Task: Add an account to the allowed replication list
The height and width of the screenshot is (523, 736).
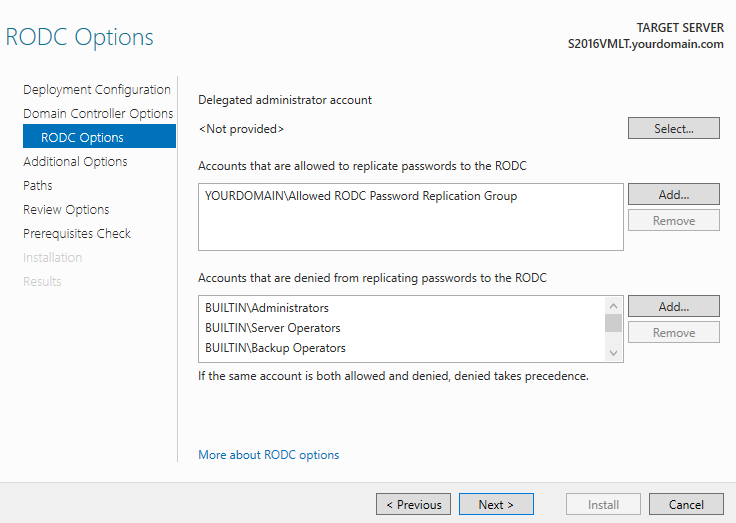Action: click(673, 195)
